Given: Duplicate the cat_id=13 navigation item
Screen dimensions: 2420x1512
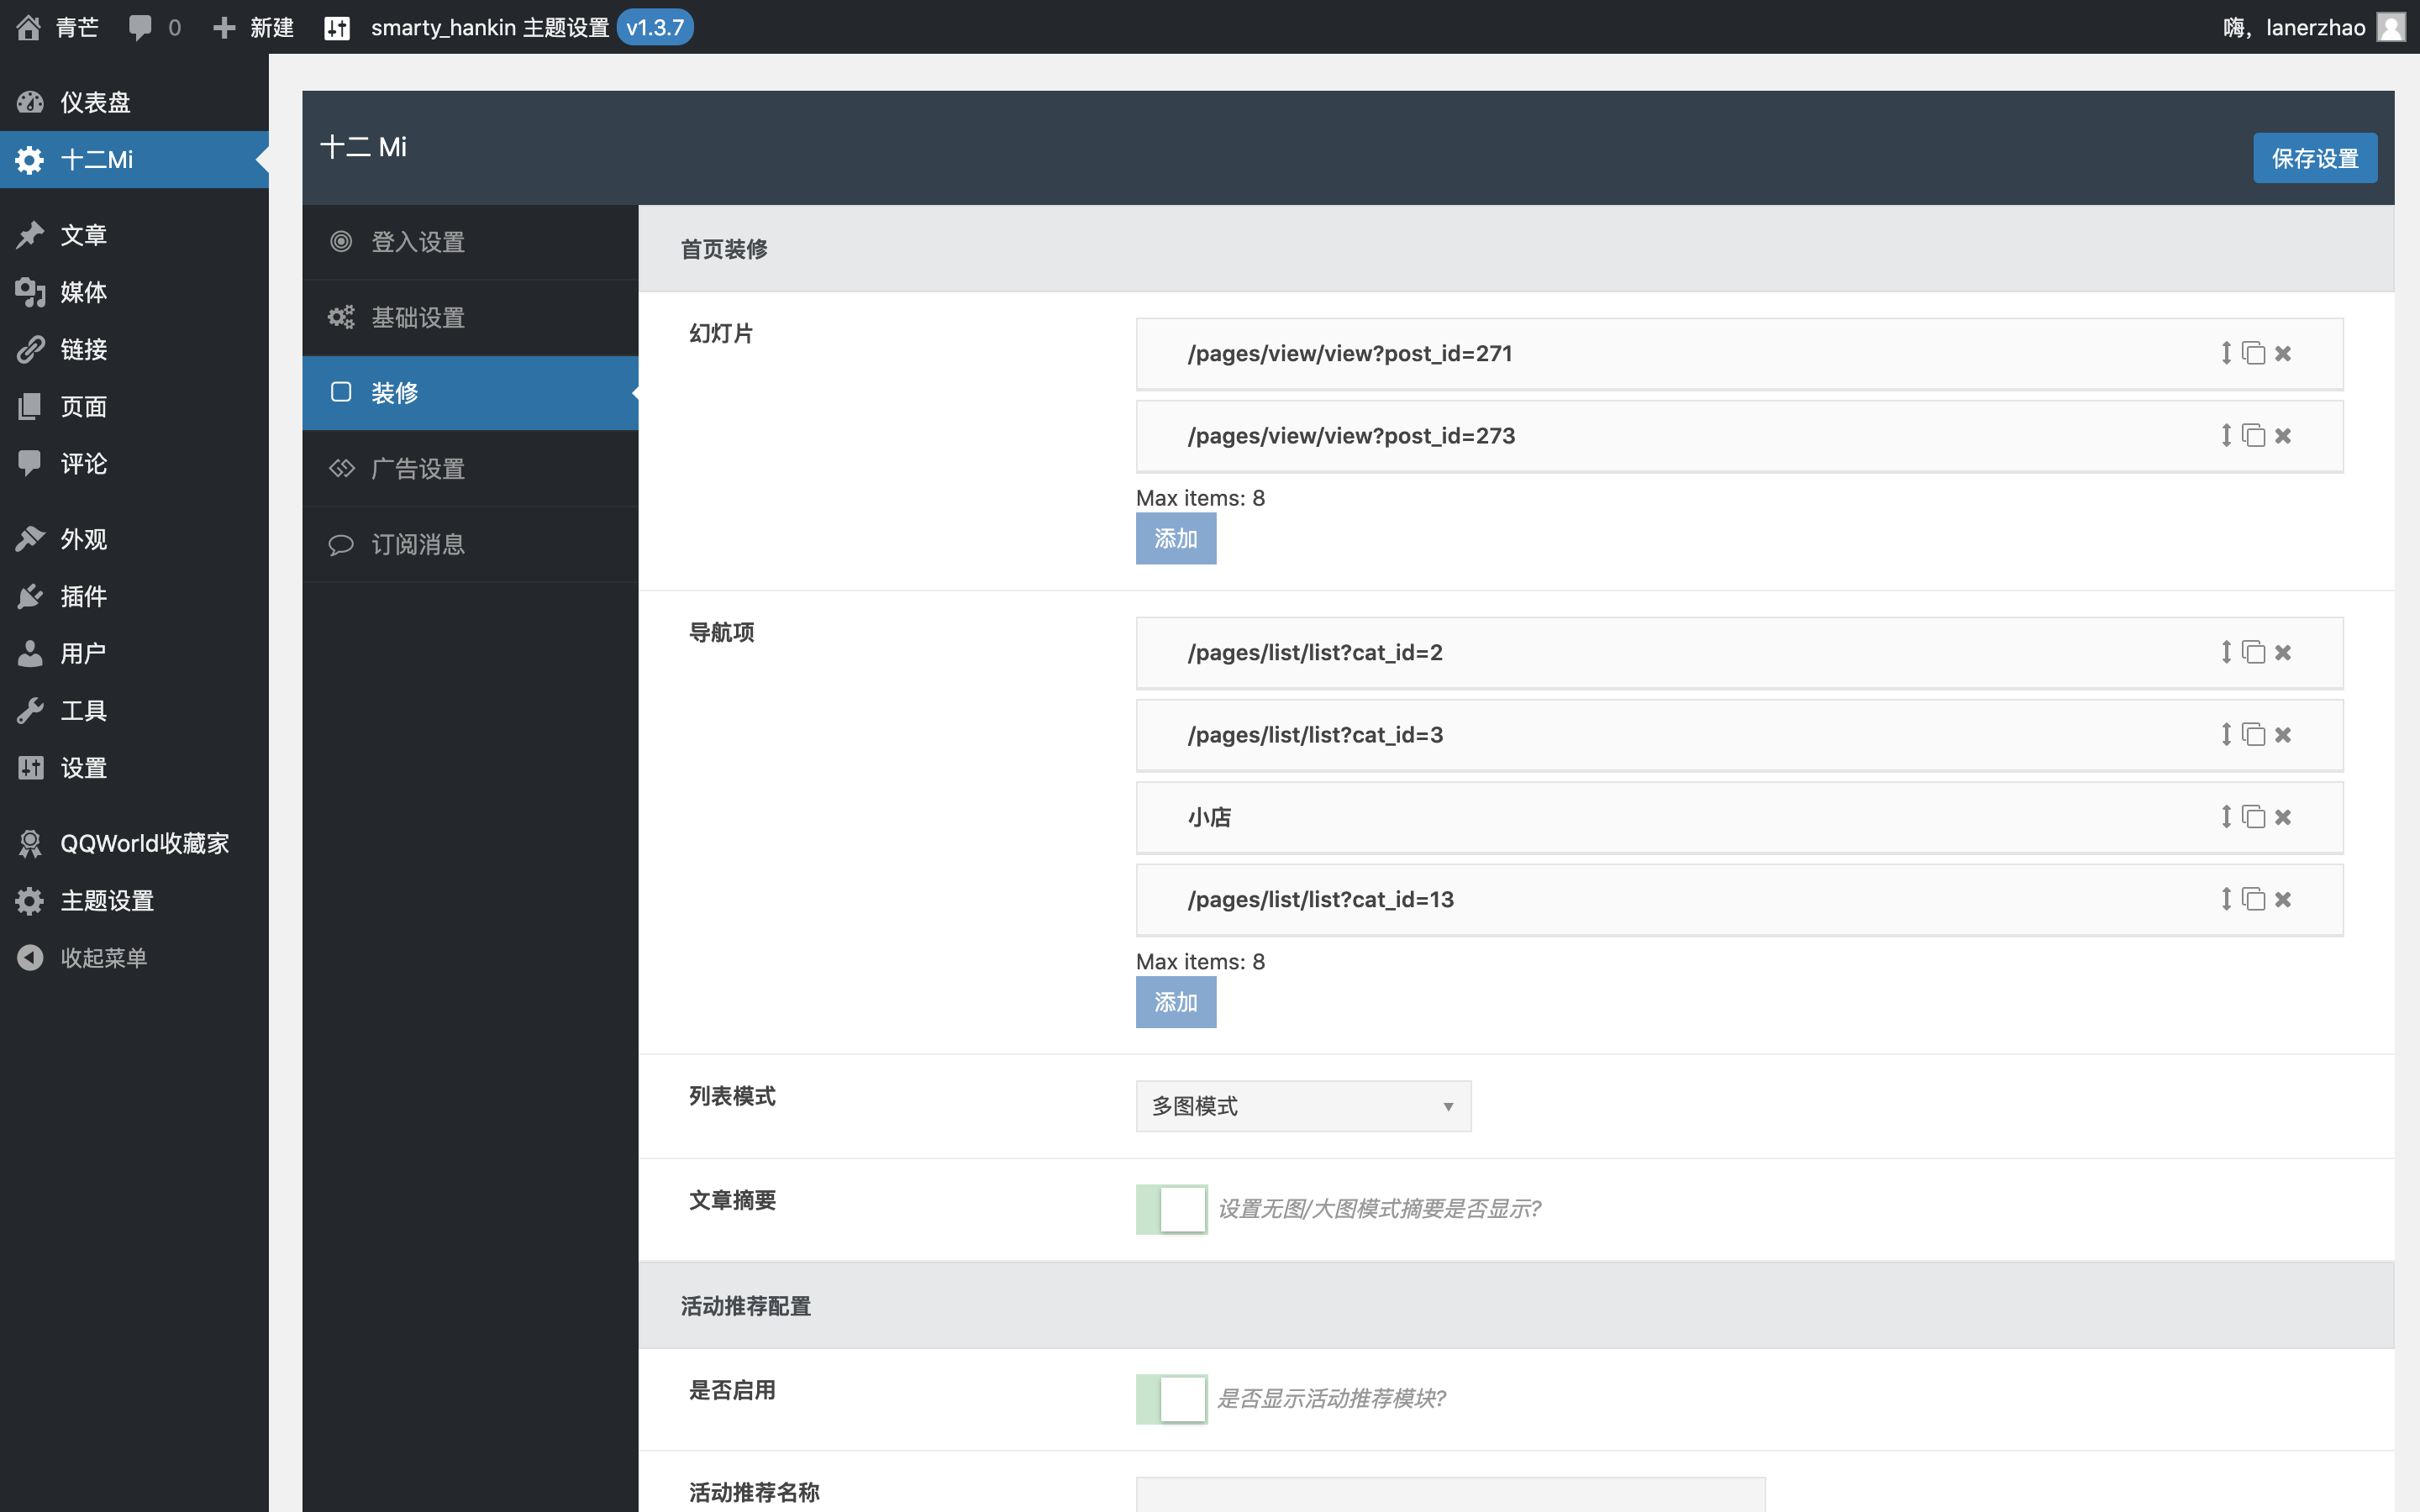Looking at the screenshot, I should pyautogui.click(x=2253, y=899).
